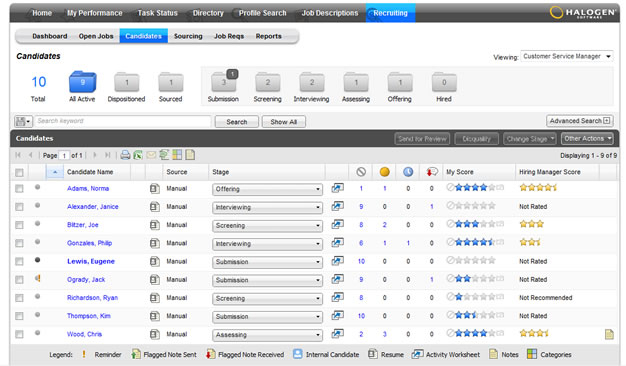
Task: Open activity worksheet for Alexander, Janice
Action: pyautogui.click(x=337, y=206)
